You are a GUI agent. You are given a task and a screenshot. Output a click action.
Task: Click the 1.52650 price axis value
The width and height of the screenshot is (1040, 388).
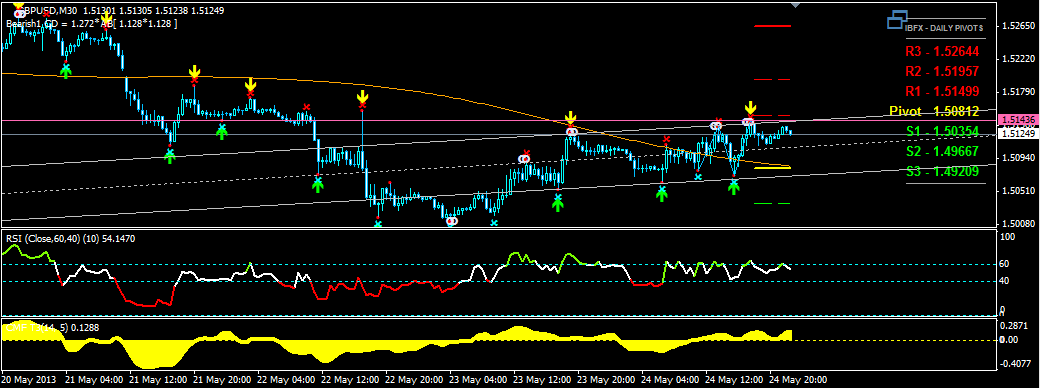point(1019,27)
